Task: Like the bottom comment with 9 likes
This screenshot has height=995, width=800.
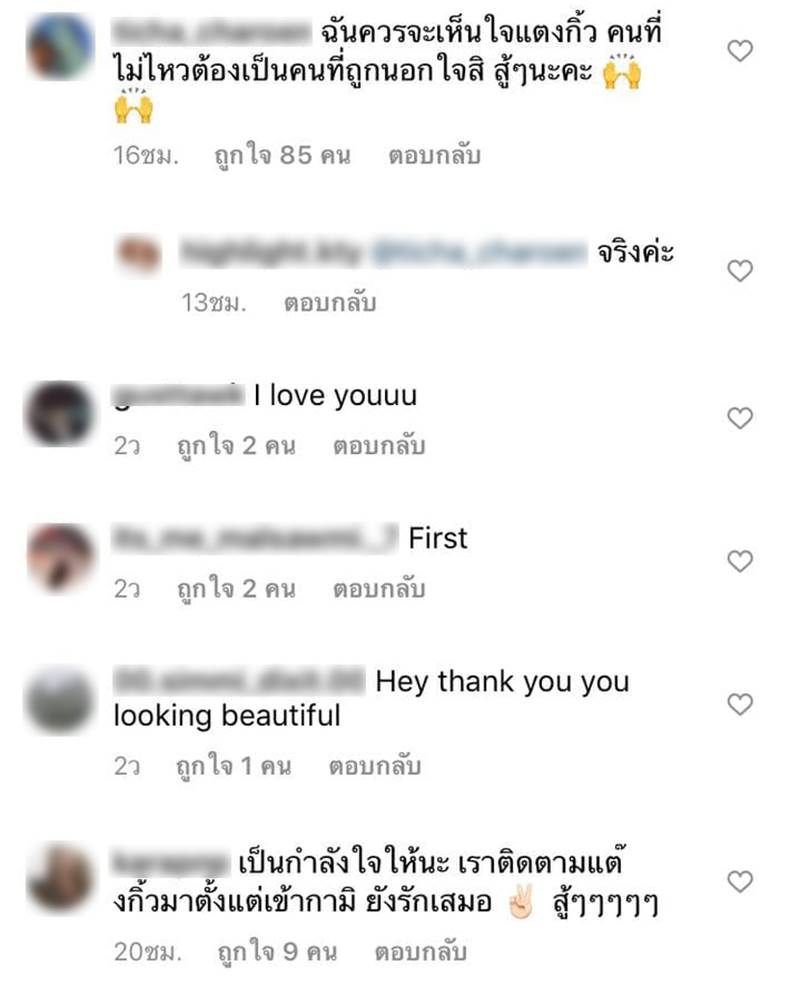Action: (x=740, y=881)
